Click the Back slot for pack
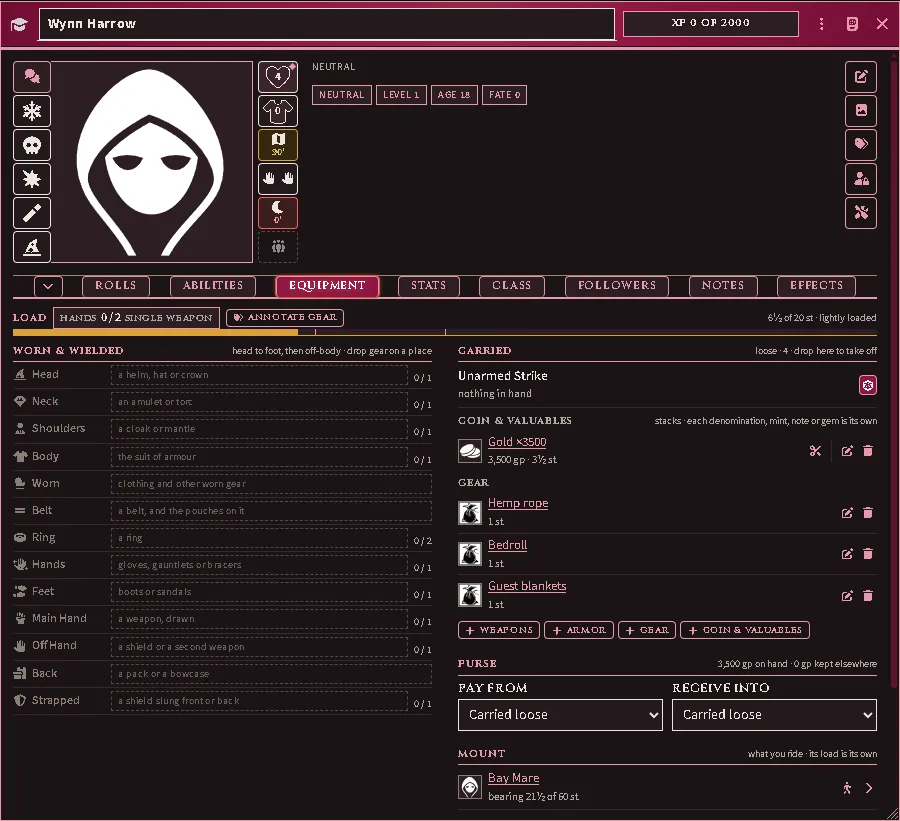 click(x=271, y=674)
